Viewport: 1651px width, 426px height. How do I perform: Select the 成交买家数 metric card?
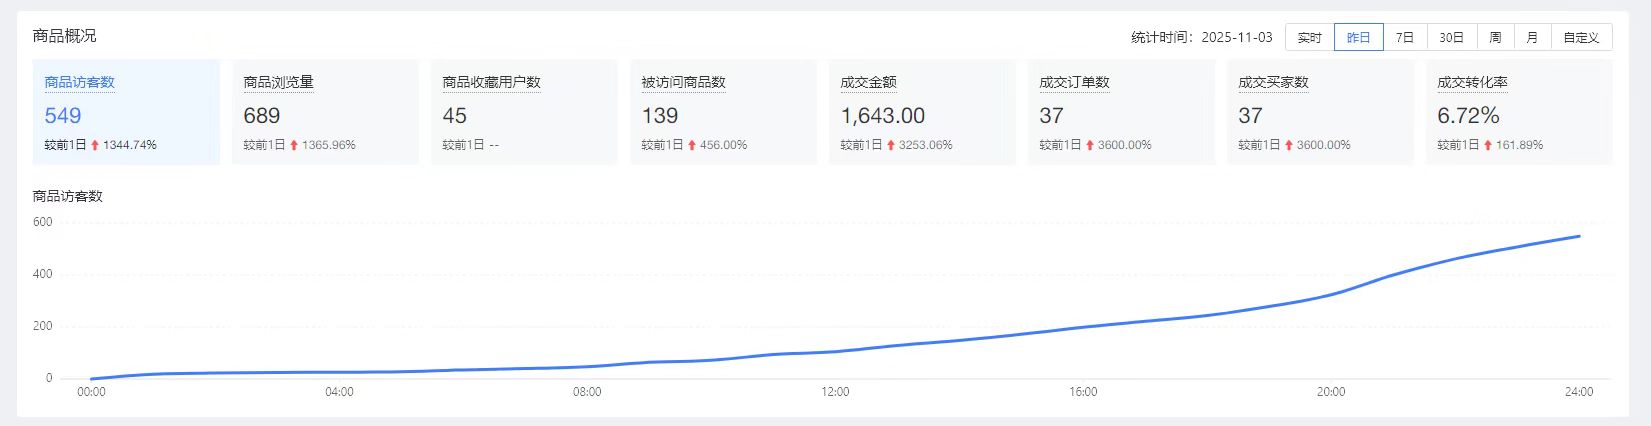(x=1320, y=112)
